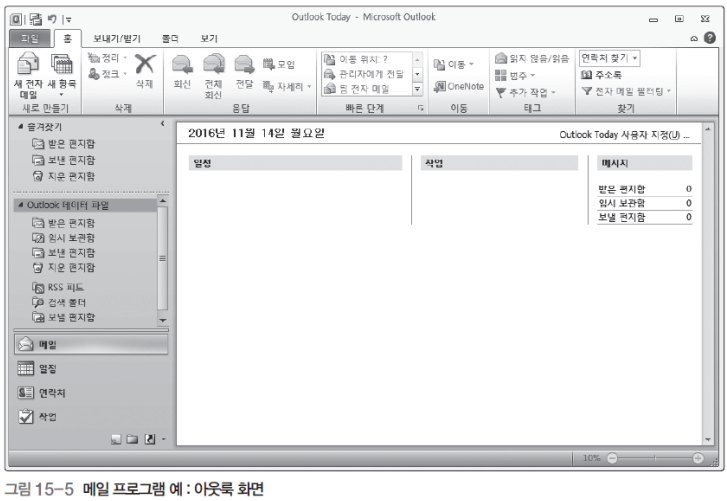The width and height of the screenshot is (727, 501).
Task: Click Outlook Today 사용자 지정 link
Action: coord(624,135)
